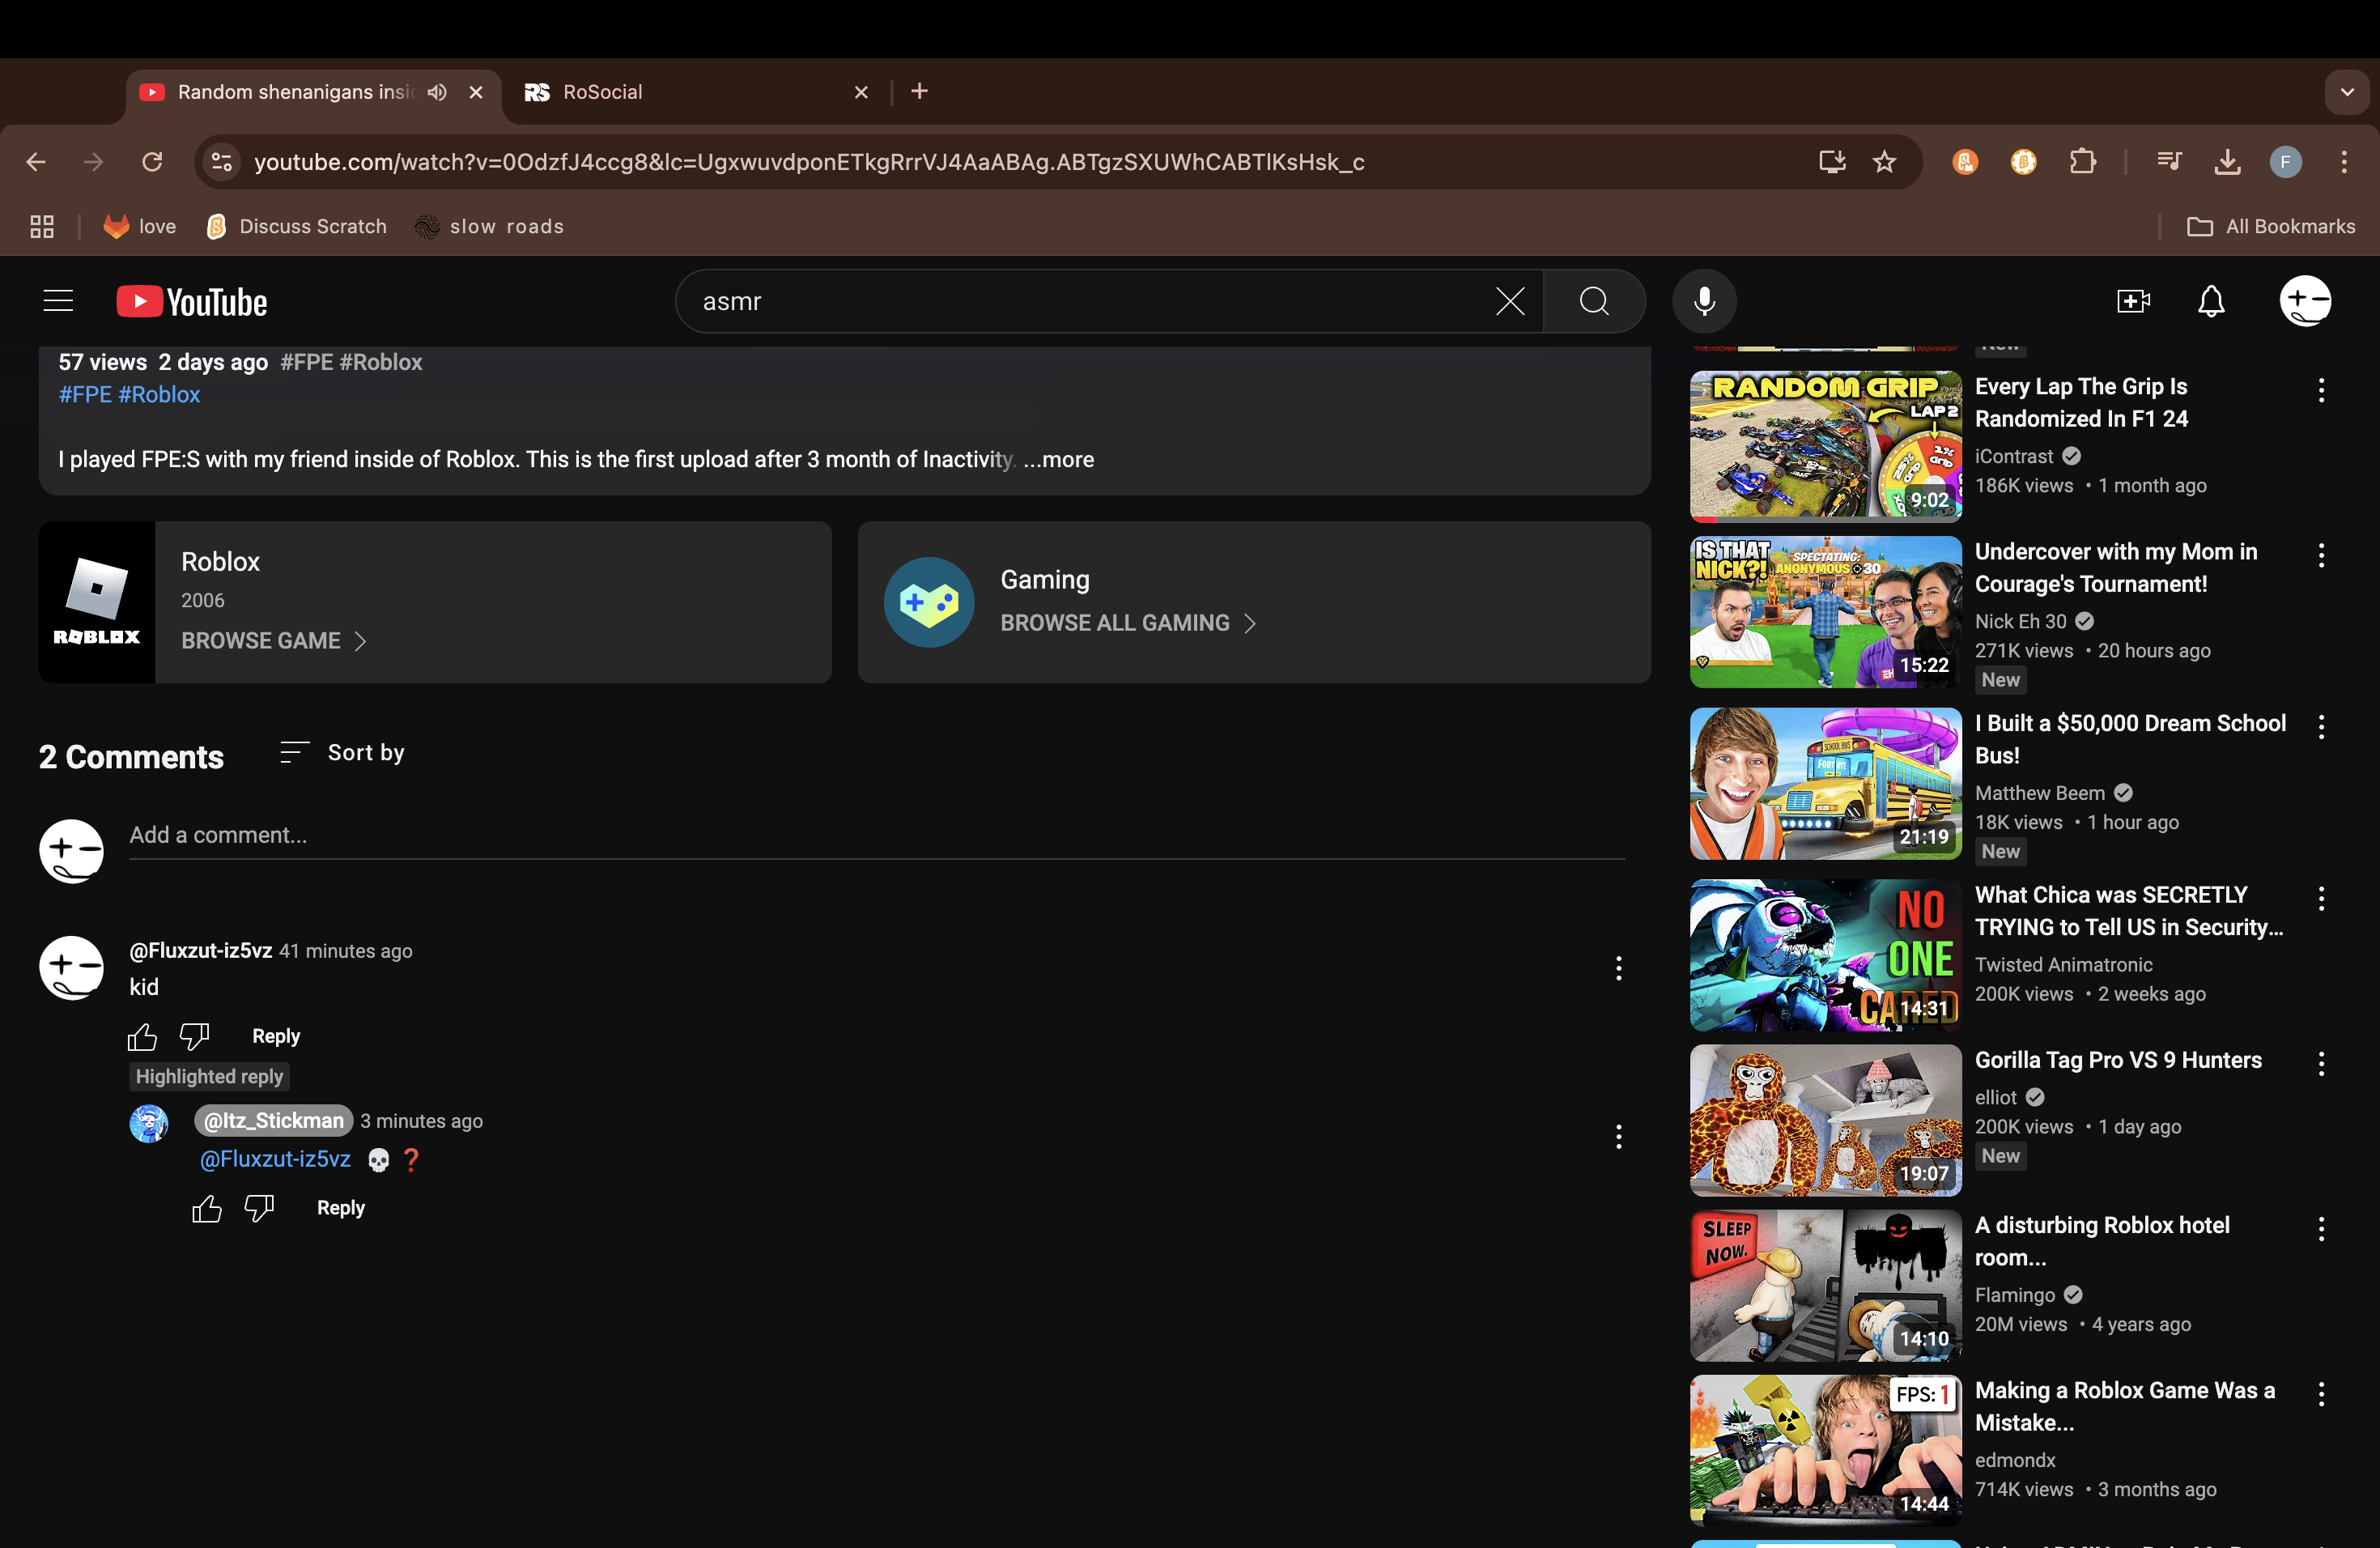The width and height of the screenshot is (2380, 1548).
Task: Mute the tab via the speaker icon
Action: 437,92
